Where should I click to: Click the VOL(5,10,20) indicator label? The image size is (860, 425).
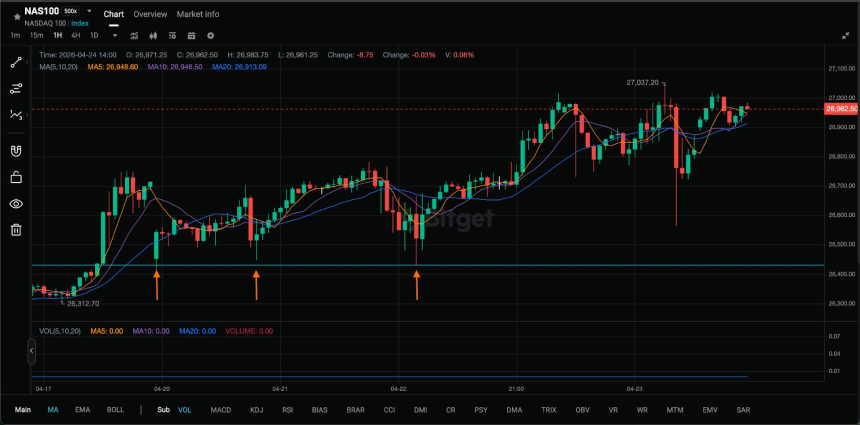(x=60, y=331)
